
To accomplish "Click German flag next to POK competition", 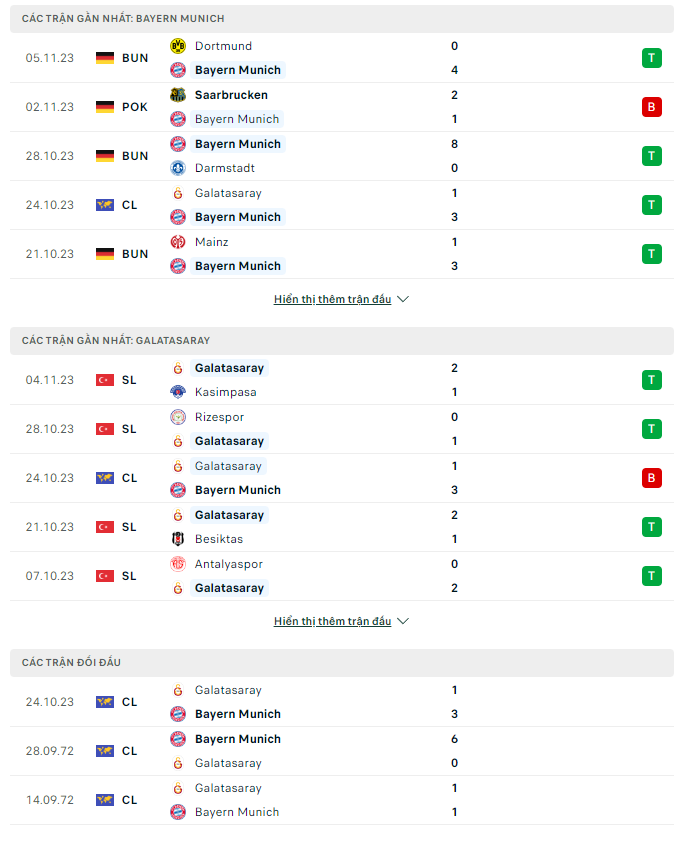I will tap(105, 107).
